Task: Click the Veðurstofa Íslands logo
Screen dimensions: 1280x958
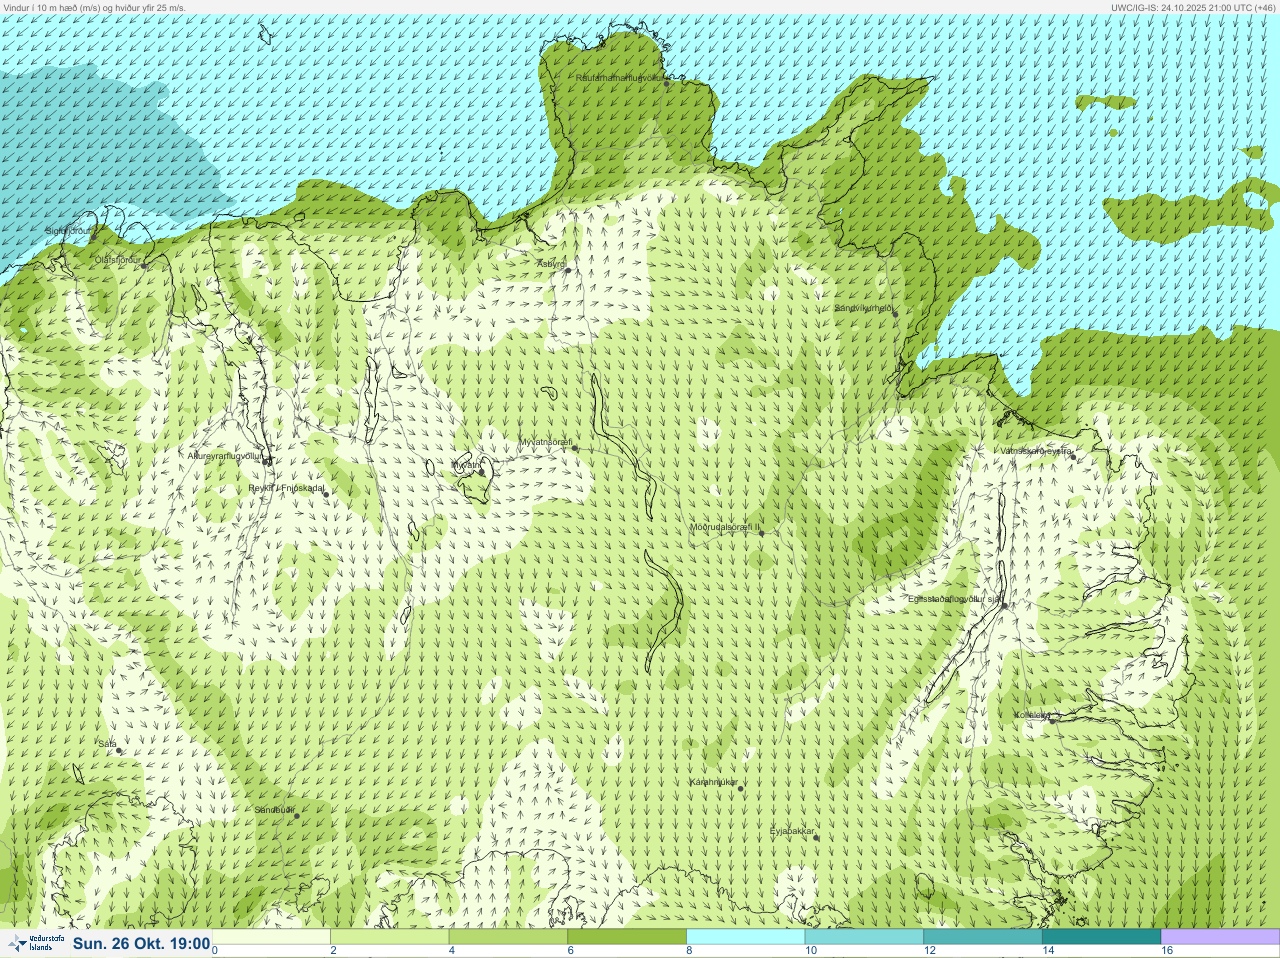Action: click(34, 943)
